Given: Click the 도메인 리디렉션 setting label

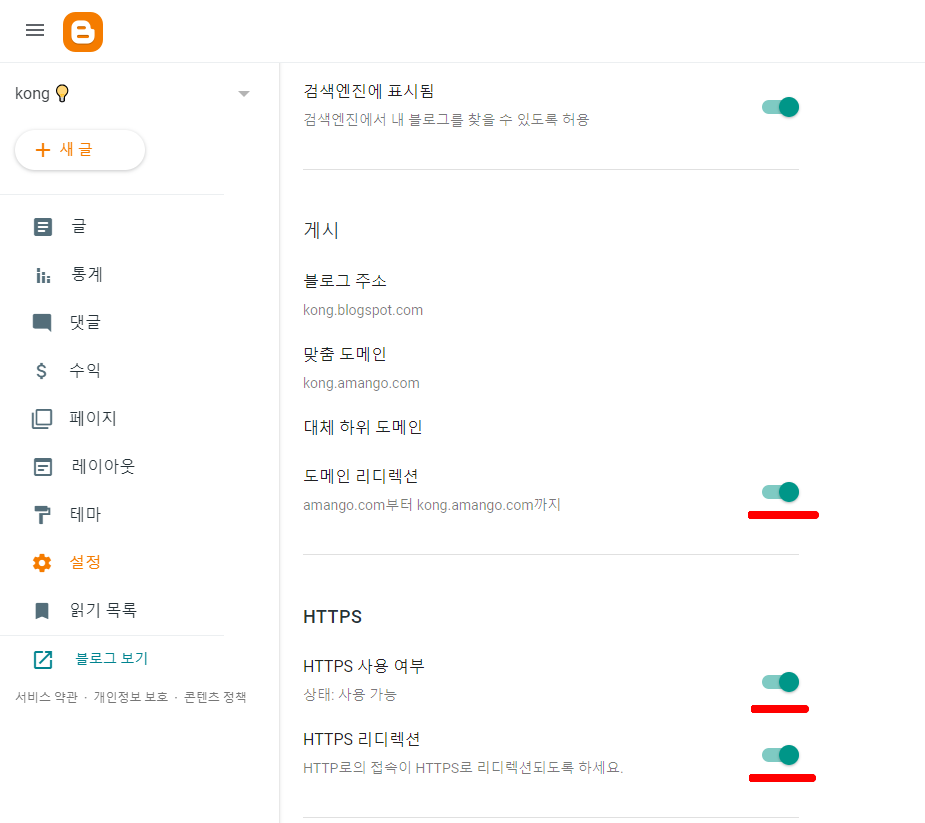Looking at the screenshot, I should pyautogui.click(x=361, y=476).
